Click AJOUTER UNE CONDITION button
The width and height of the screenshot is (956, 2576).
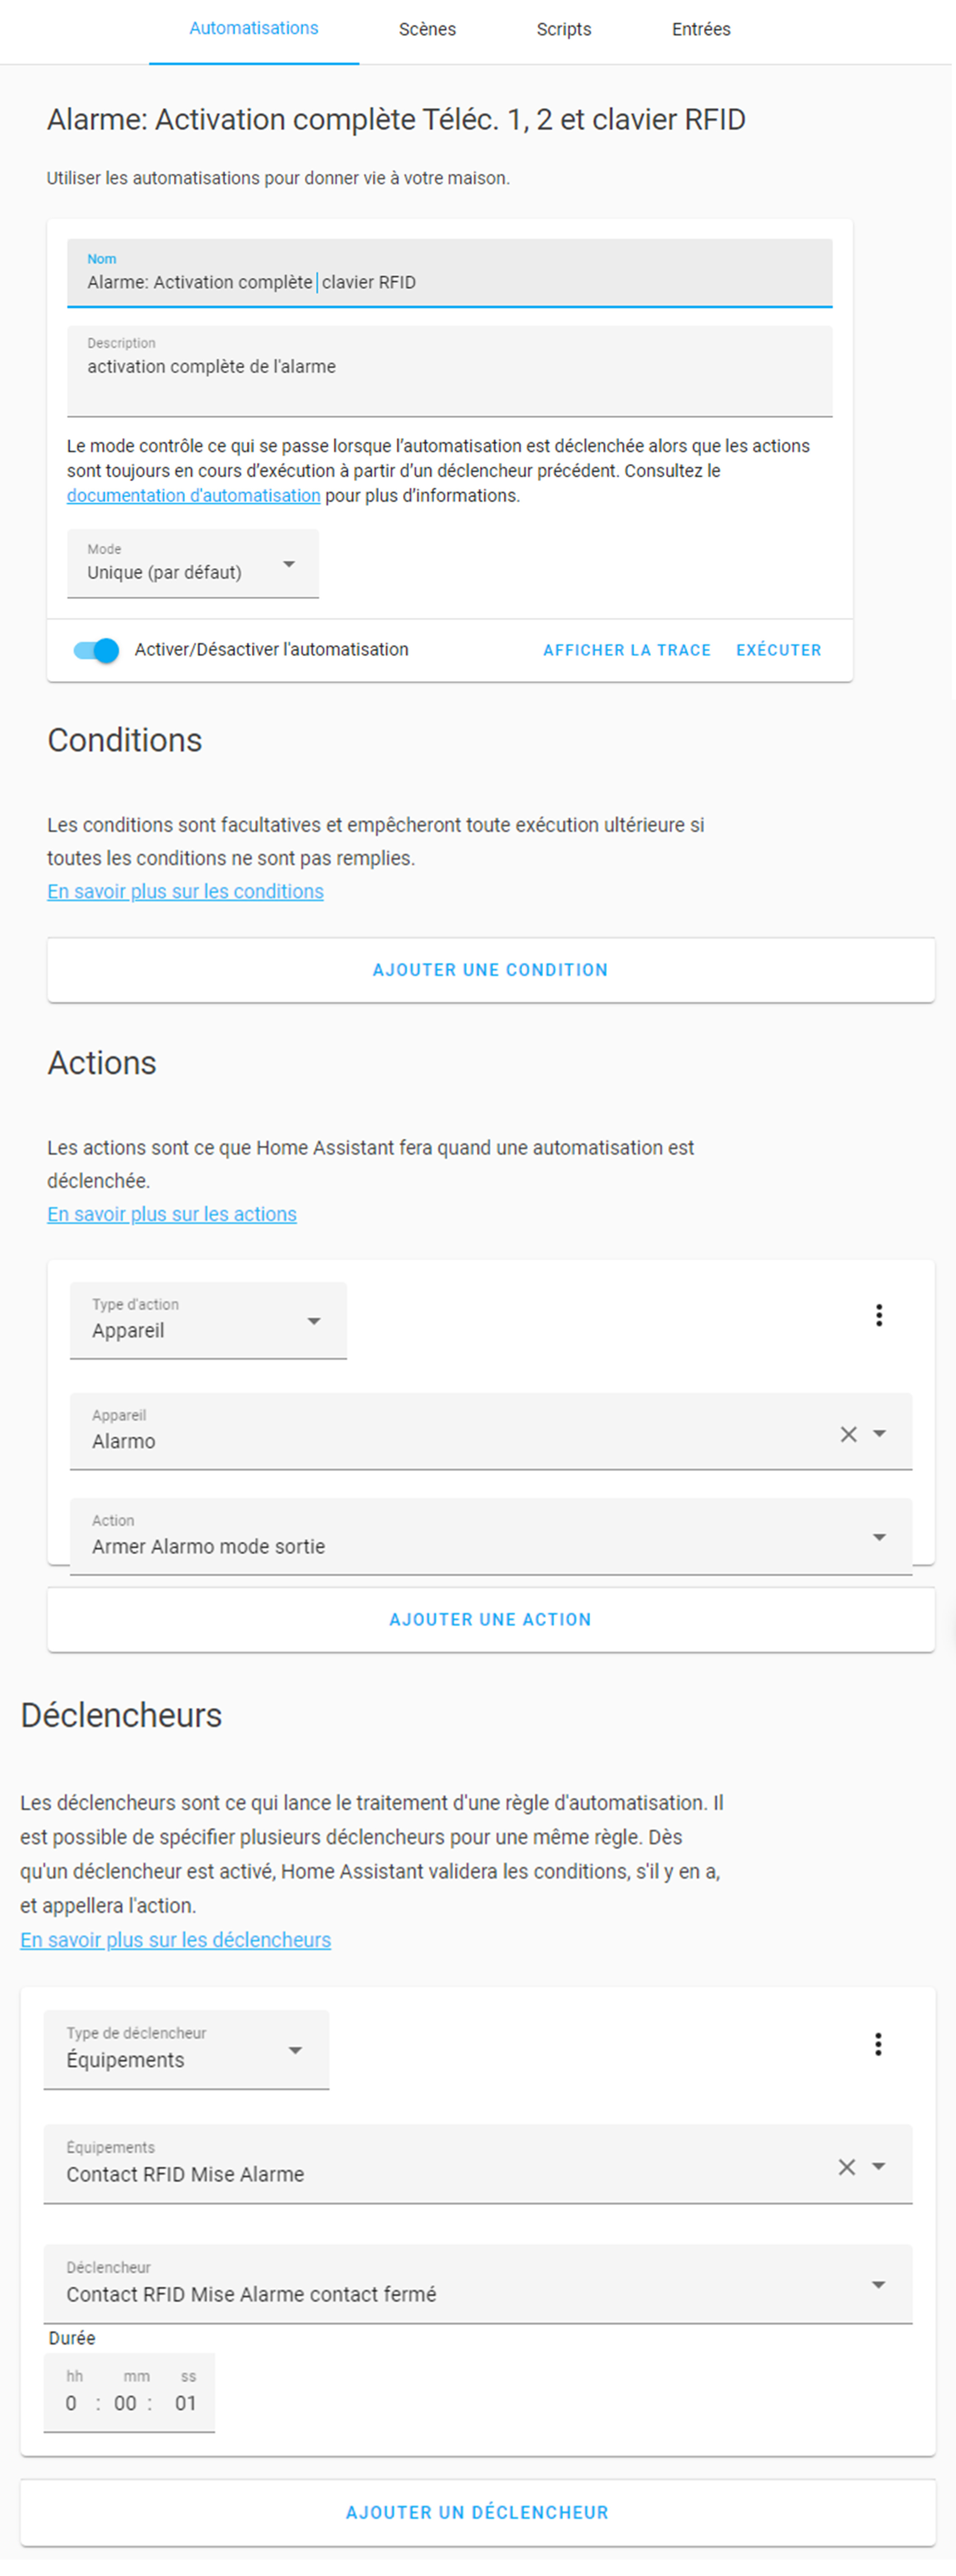(x=490, y=970)
